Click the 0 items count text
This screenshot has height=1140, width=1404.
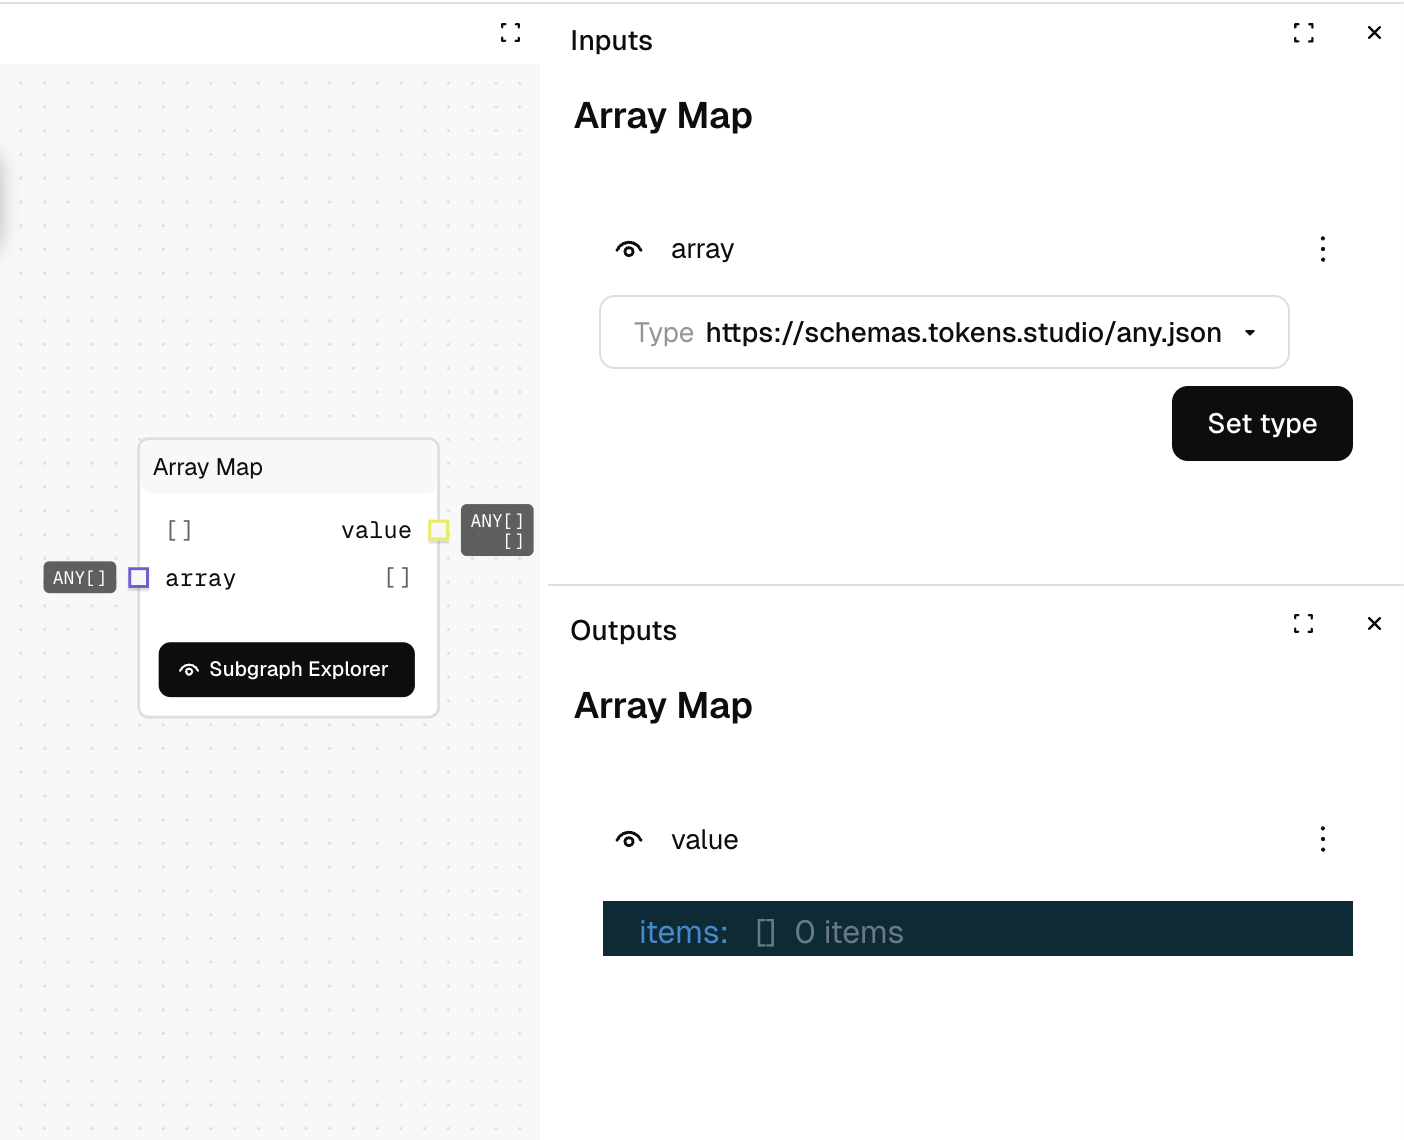[849, 932]
